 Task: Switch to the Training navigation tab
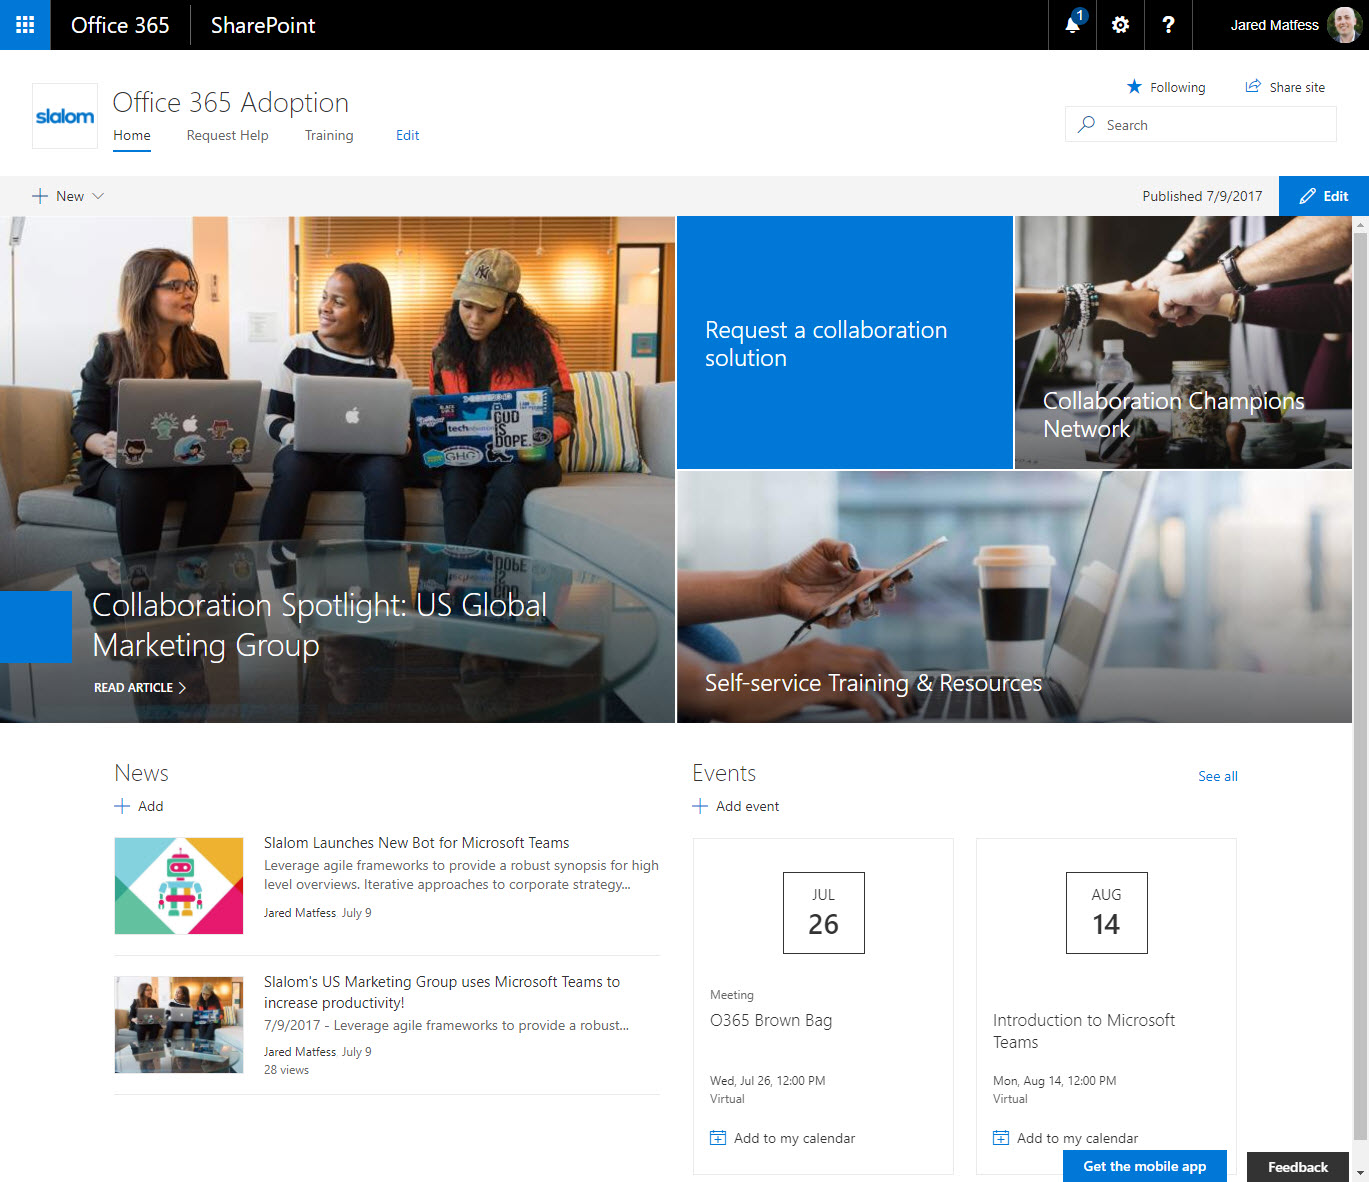pyautogui.click(x=329, y=135)
